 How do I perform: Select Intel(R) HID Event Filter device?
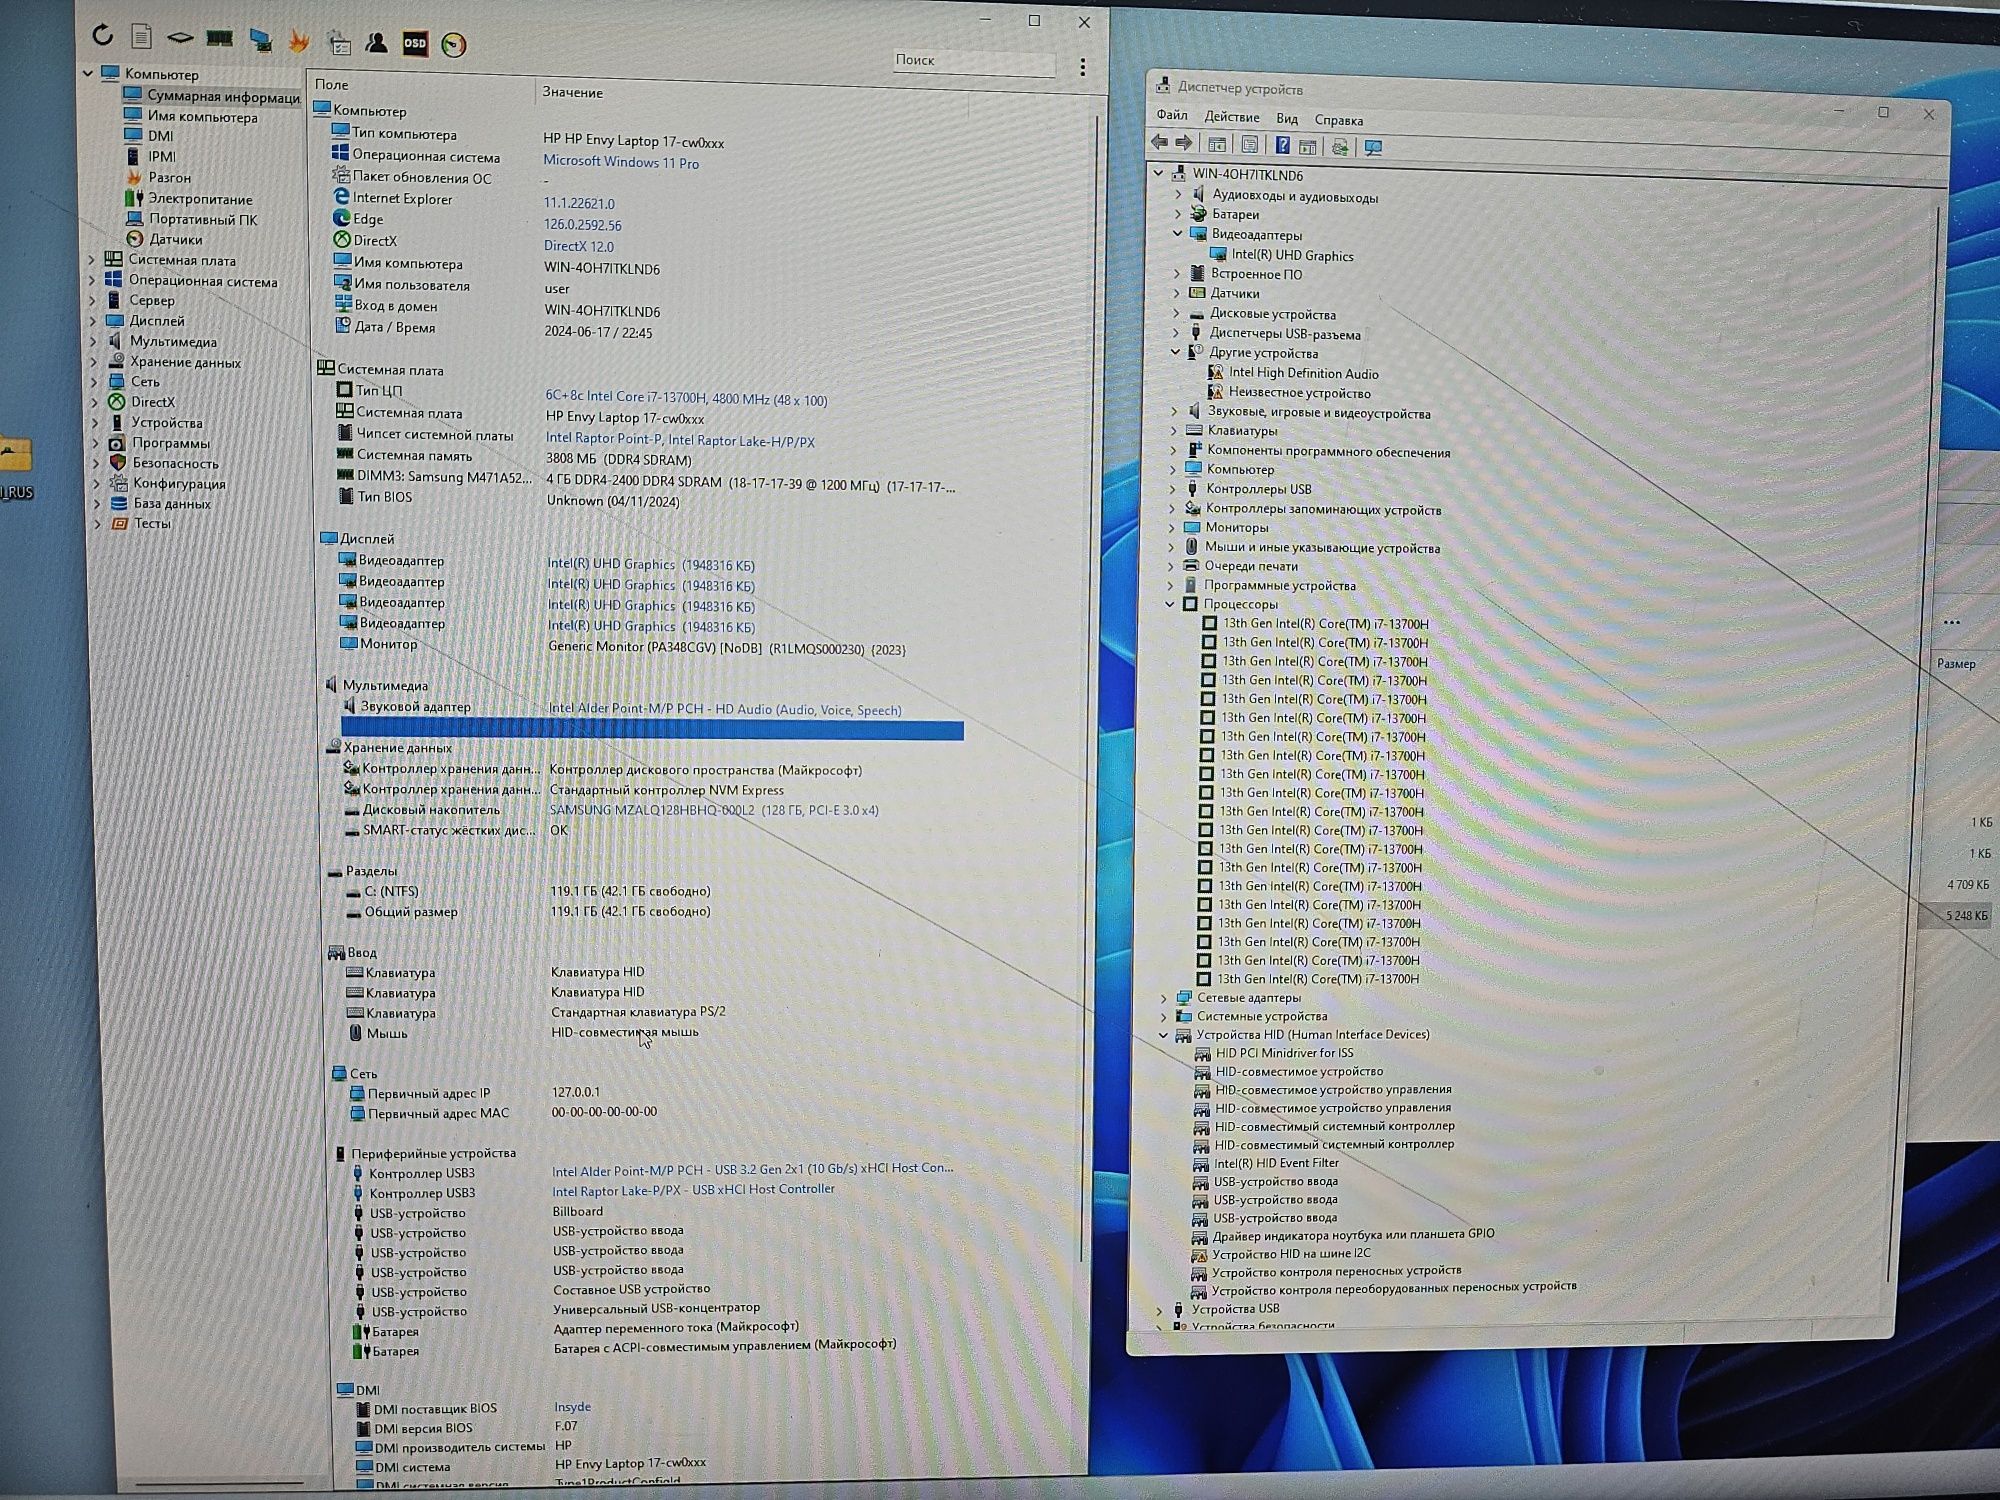(1276, 1163)
